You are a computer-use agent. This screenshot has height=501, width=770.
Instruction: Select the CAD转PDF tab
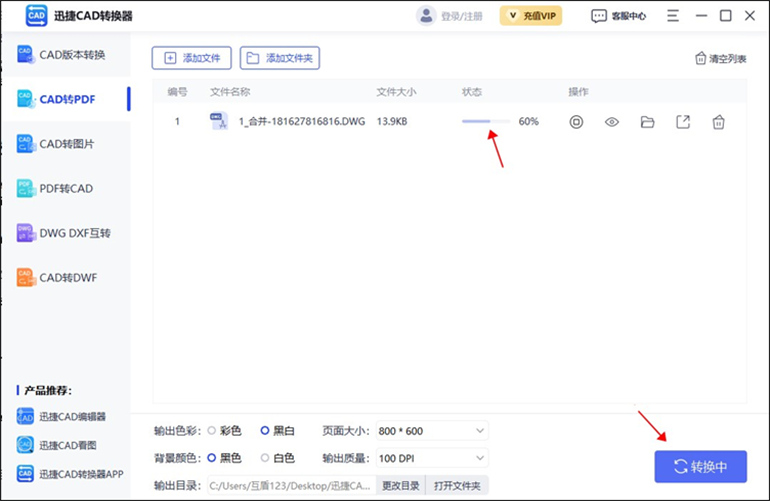(66, 99)
